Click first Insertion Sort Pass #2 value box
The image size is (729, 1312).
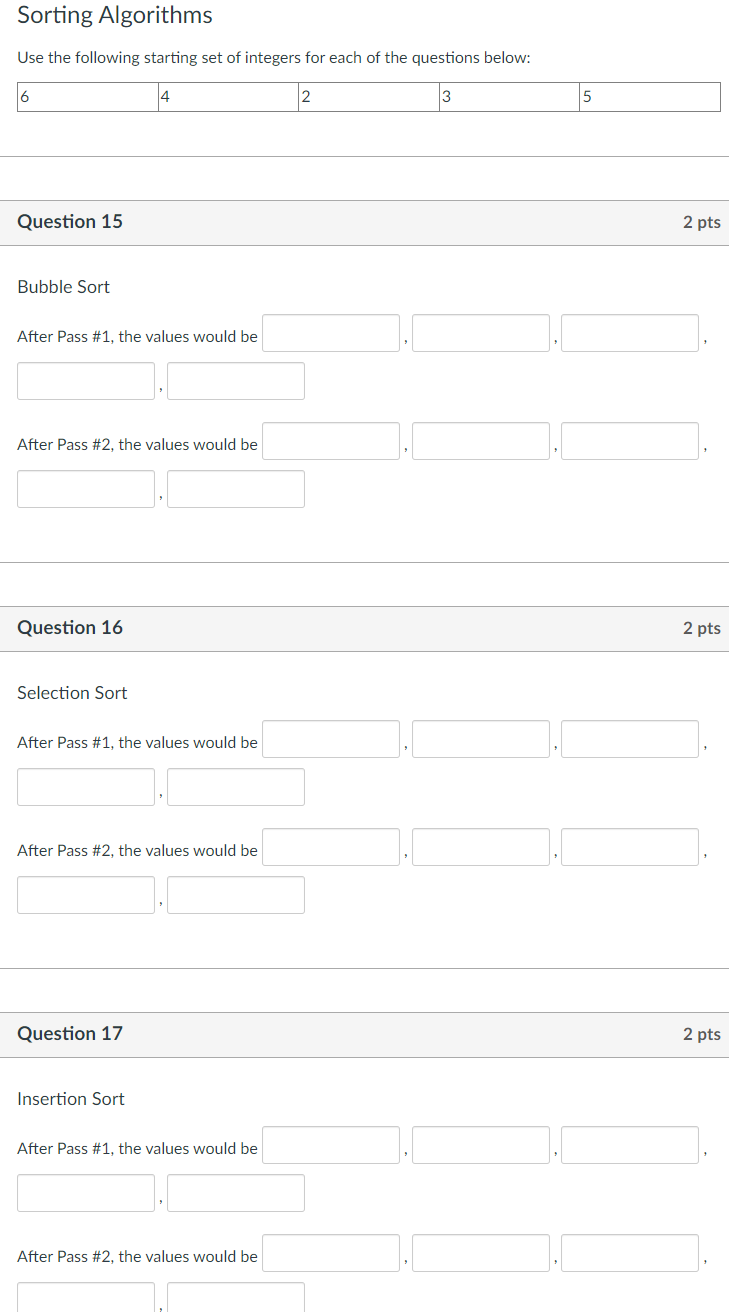tap(331, 1253)
